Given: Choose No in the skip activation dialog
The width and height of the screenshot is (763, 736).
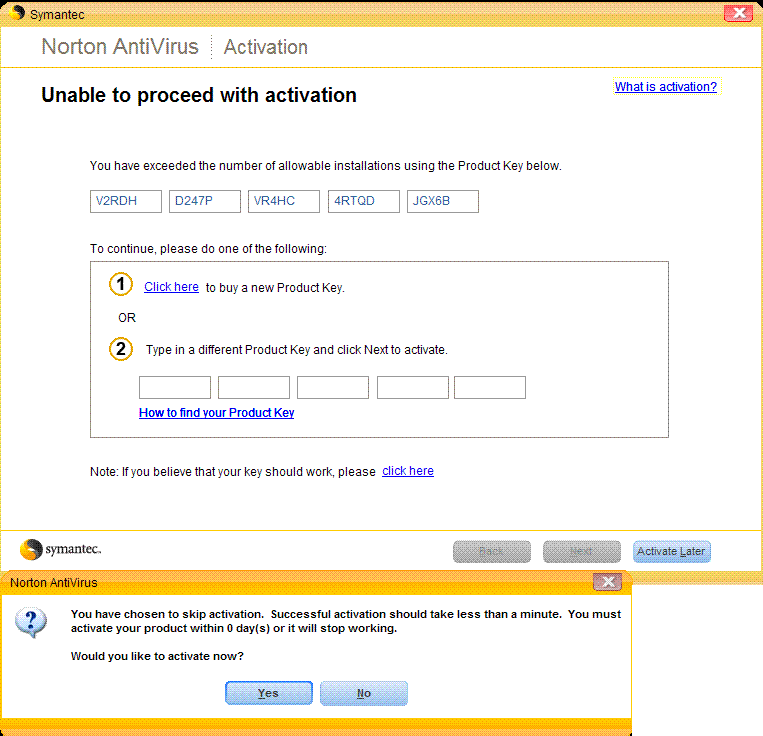Looking at the screenshot, I should coord(363,693).
